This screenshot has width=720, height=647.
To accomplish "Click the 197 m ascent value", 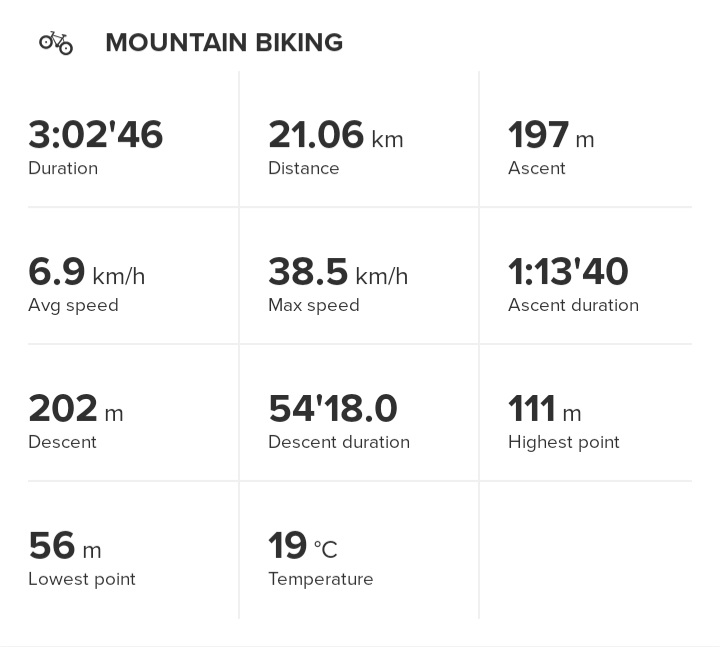I will (551, 135).
